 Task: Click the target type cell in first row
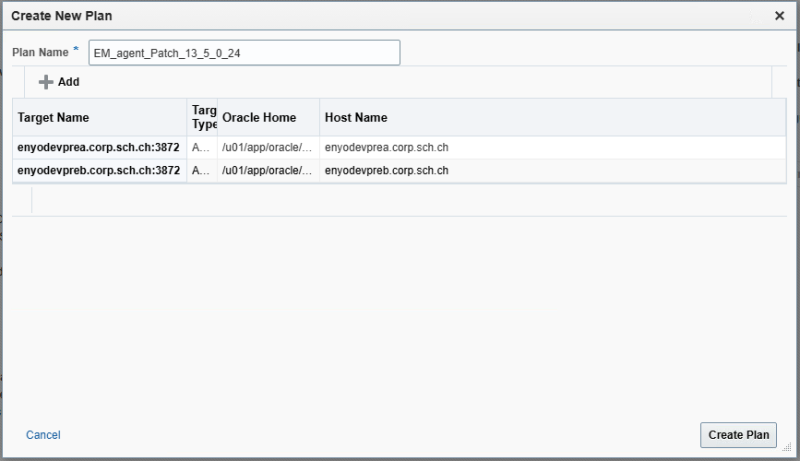tap(201, 147)
